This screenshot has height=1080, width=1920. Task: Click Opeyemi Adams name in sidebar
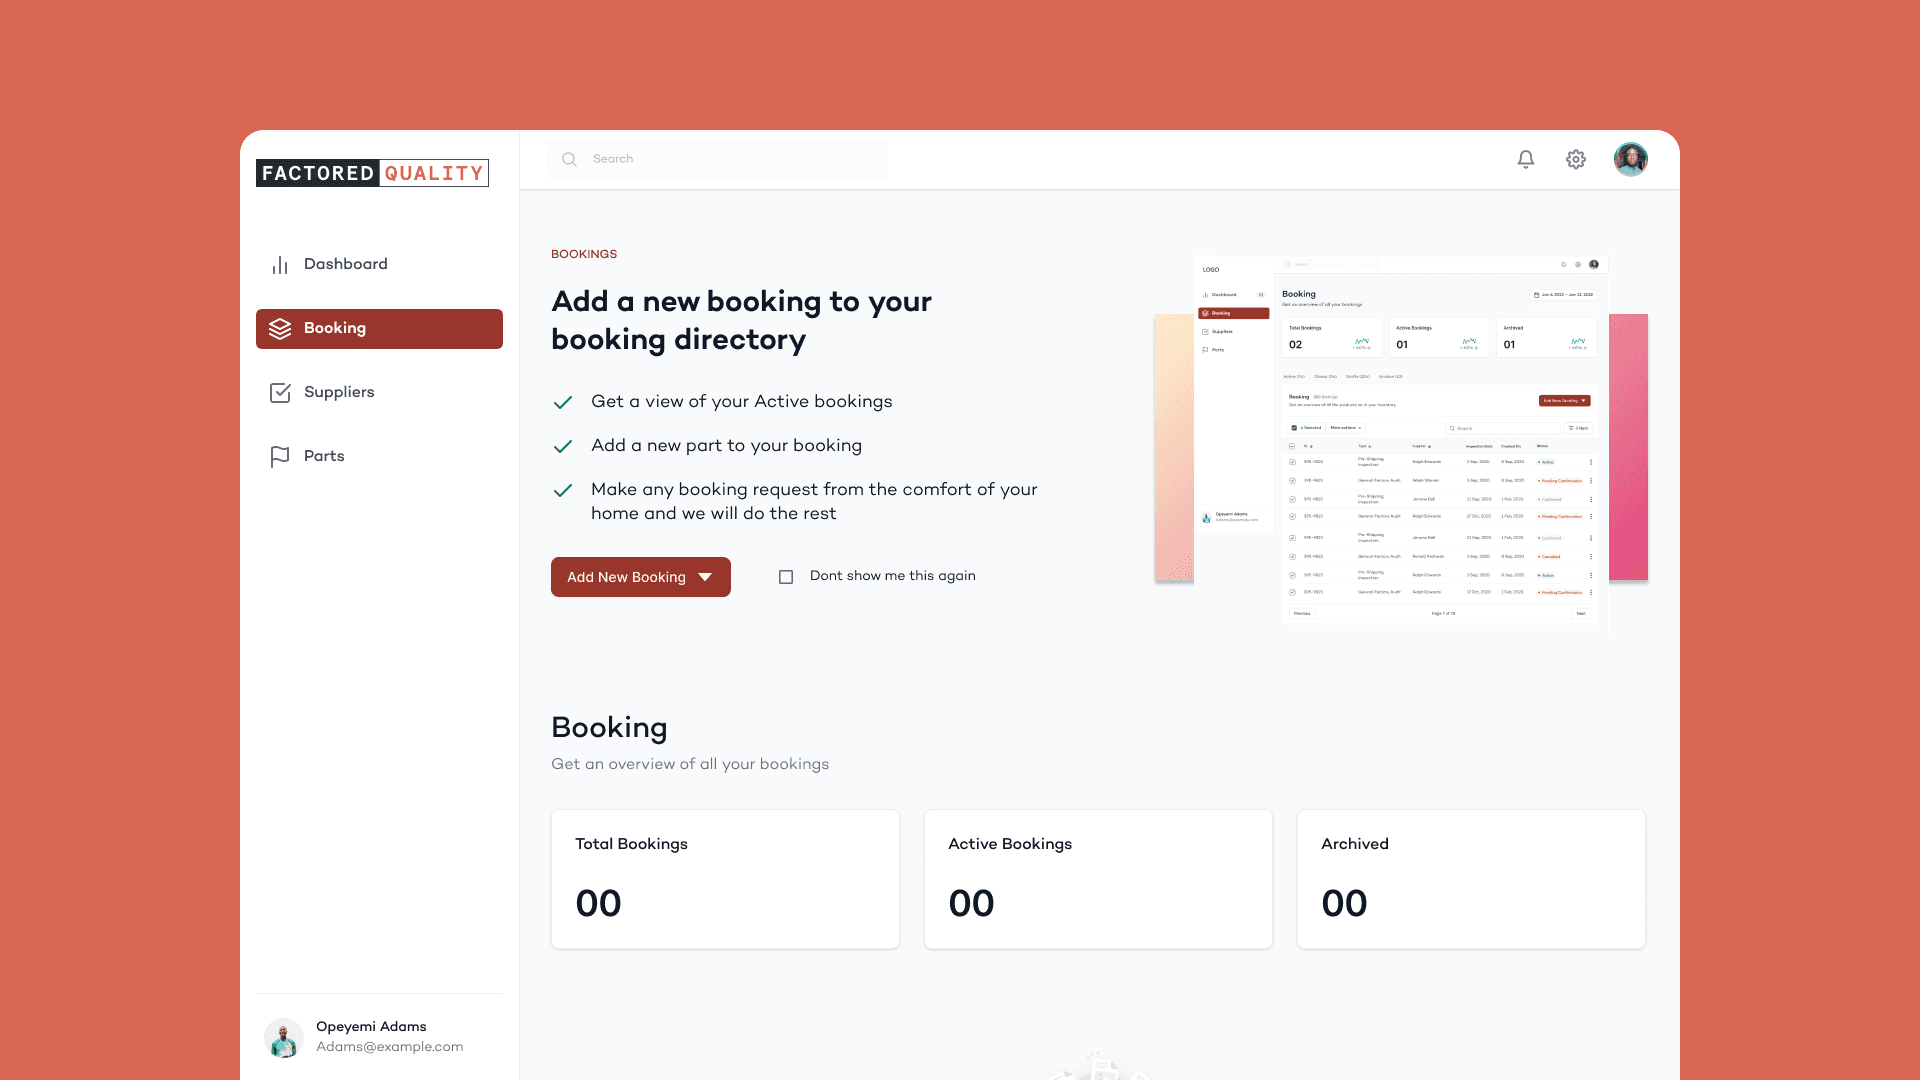[x=371, y=1026]
